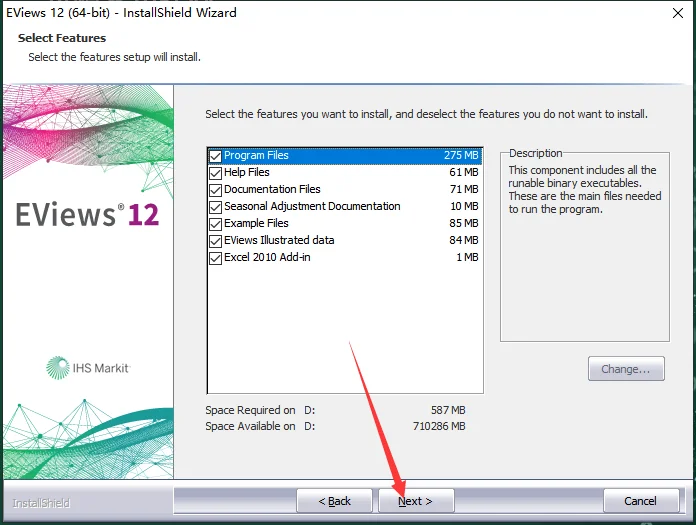Select the Seasonal Adjustment Documentation feature name
Image resolution: width=696 pixels, height=525 pixels.
[x=312, y=207]
